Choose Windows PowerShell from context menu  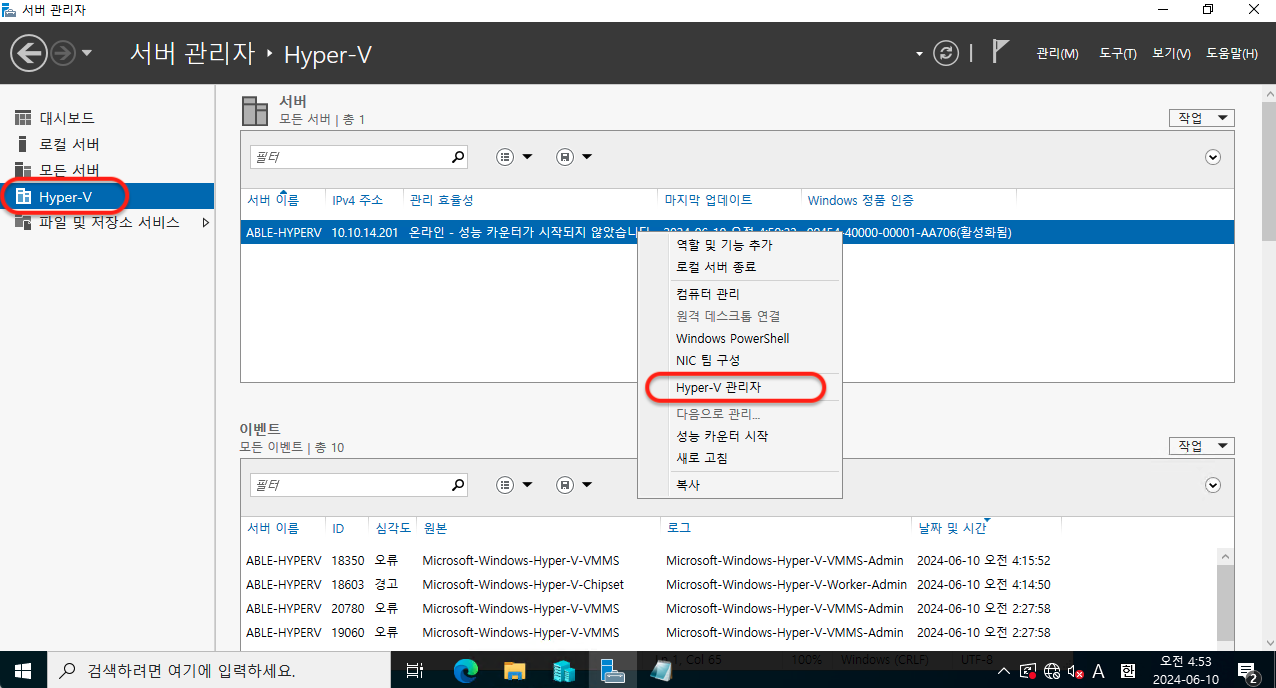(732, 338)
